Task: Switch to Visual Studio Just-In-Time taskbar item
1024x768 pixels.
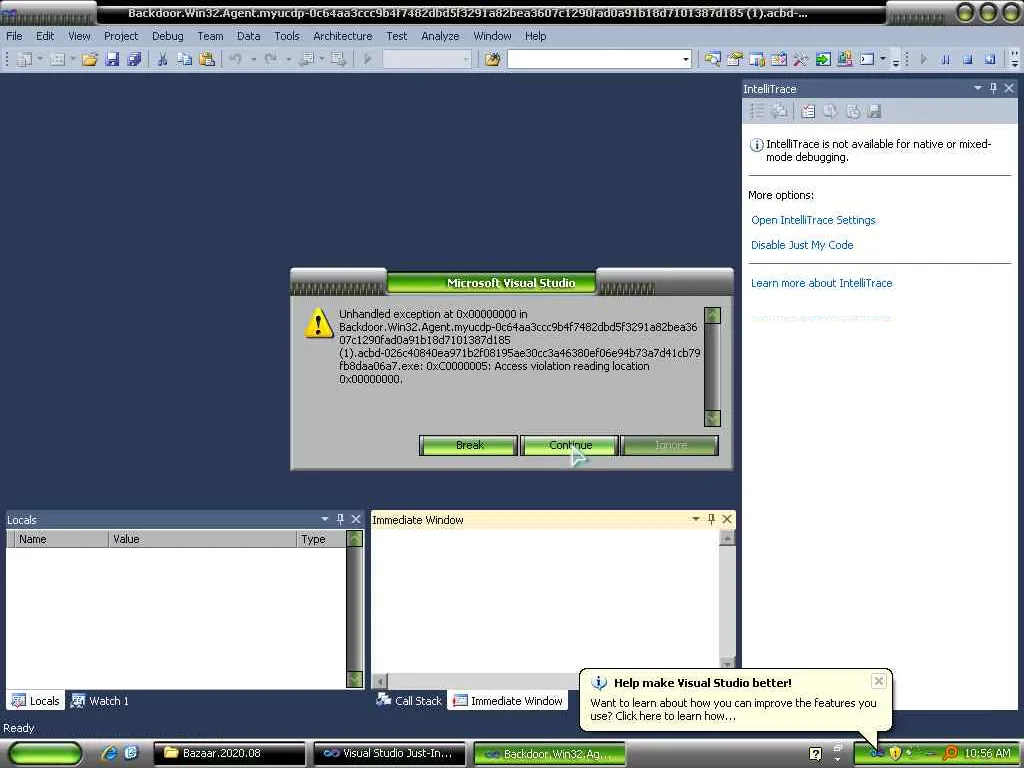Action: click(x=390, y=754)
